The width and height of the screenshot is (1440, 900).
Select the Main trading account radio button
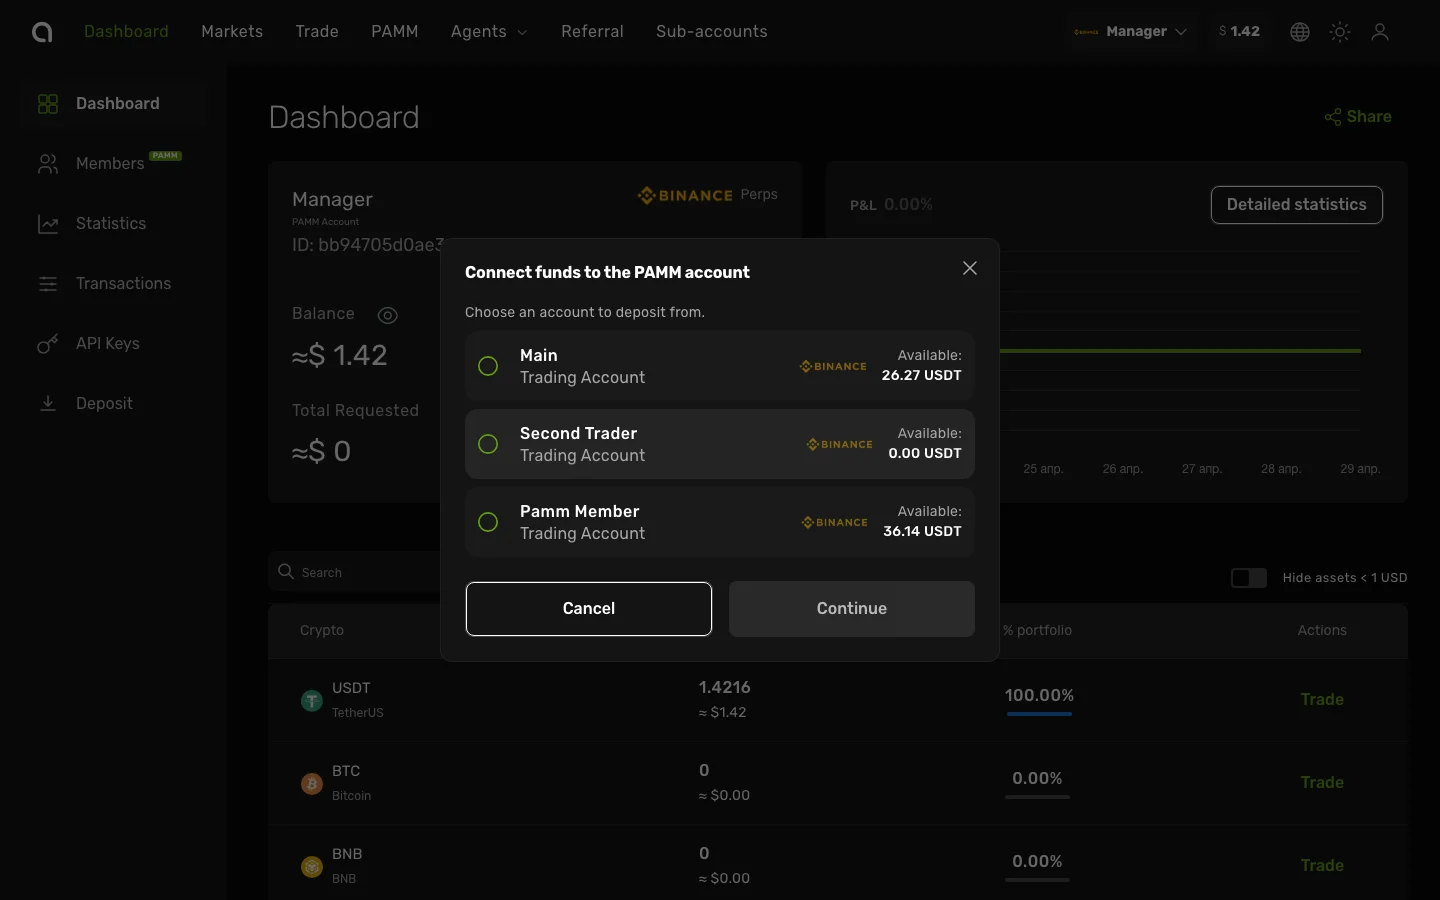(487, 366)
